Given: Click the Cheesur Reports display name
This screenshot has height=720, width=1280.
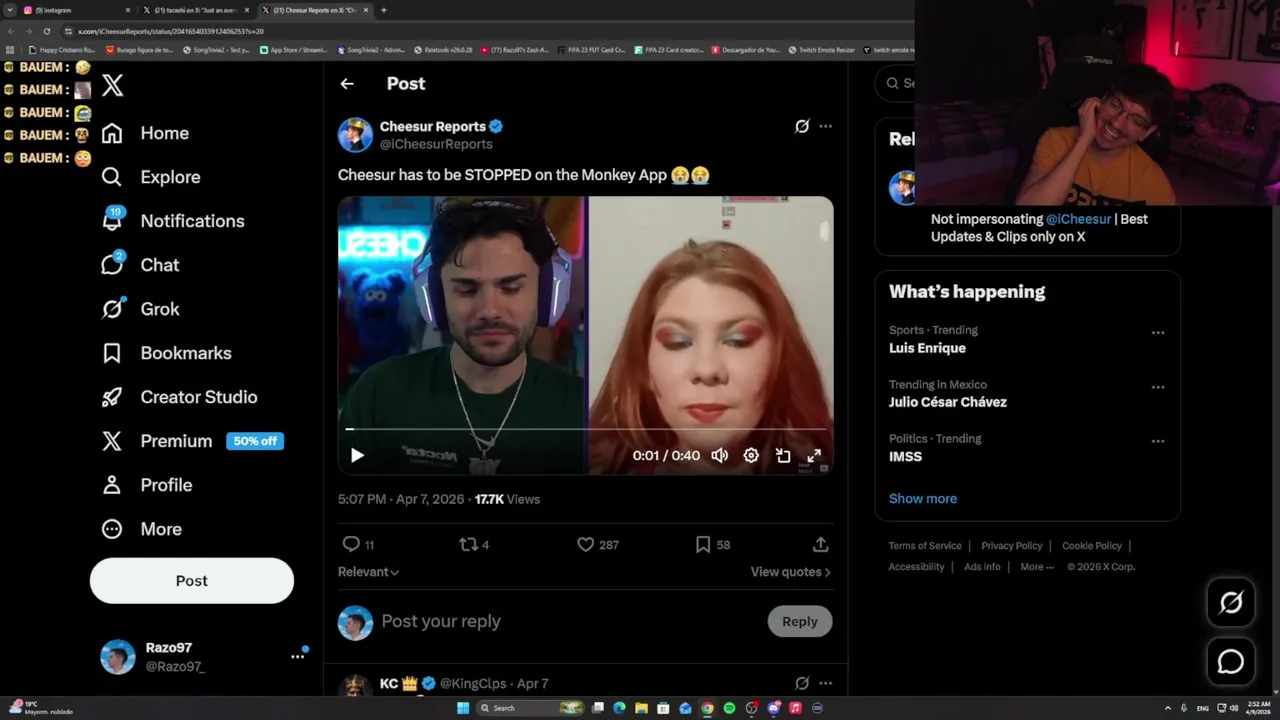Looking at the screenshot, I should click(433, 127).
